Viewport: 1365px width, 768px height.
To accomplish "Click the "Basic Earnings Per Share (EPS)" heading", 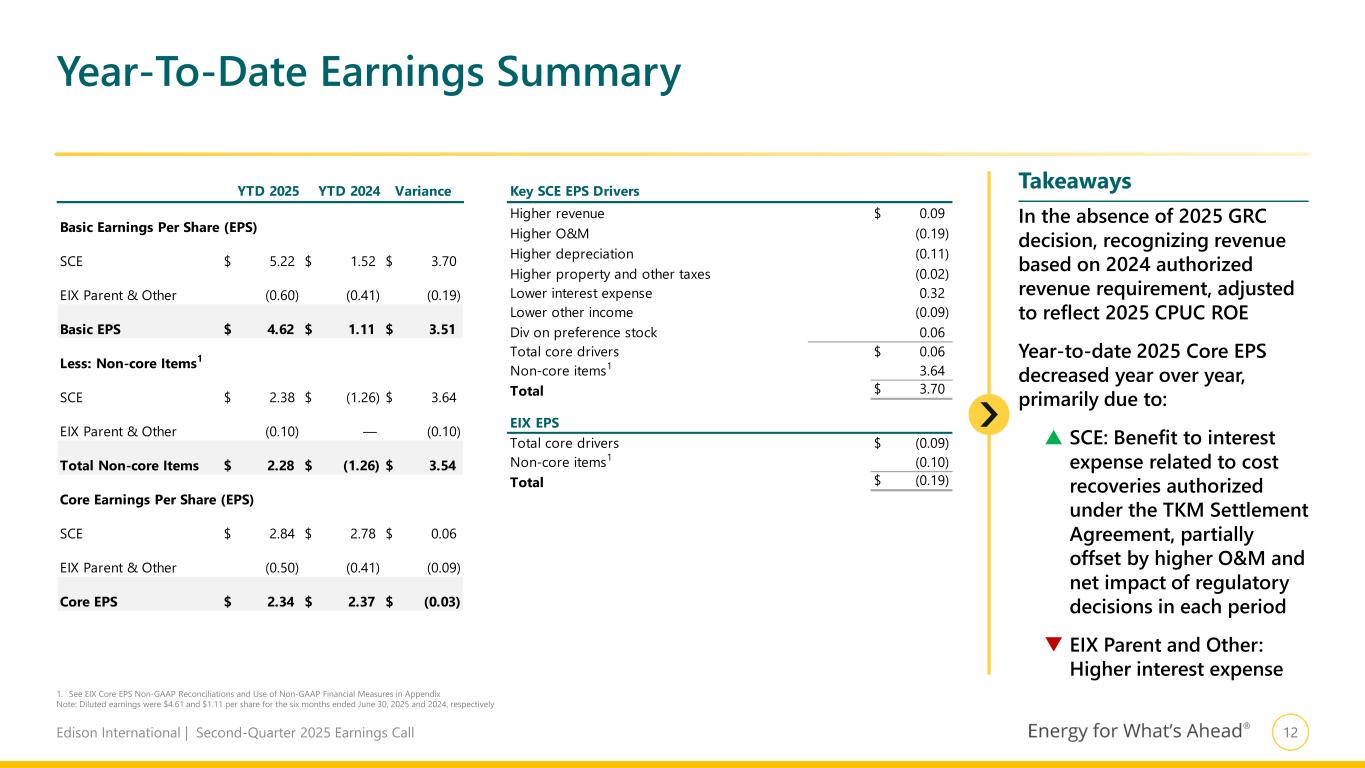I will coord(159,227).
